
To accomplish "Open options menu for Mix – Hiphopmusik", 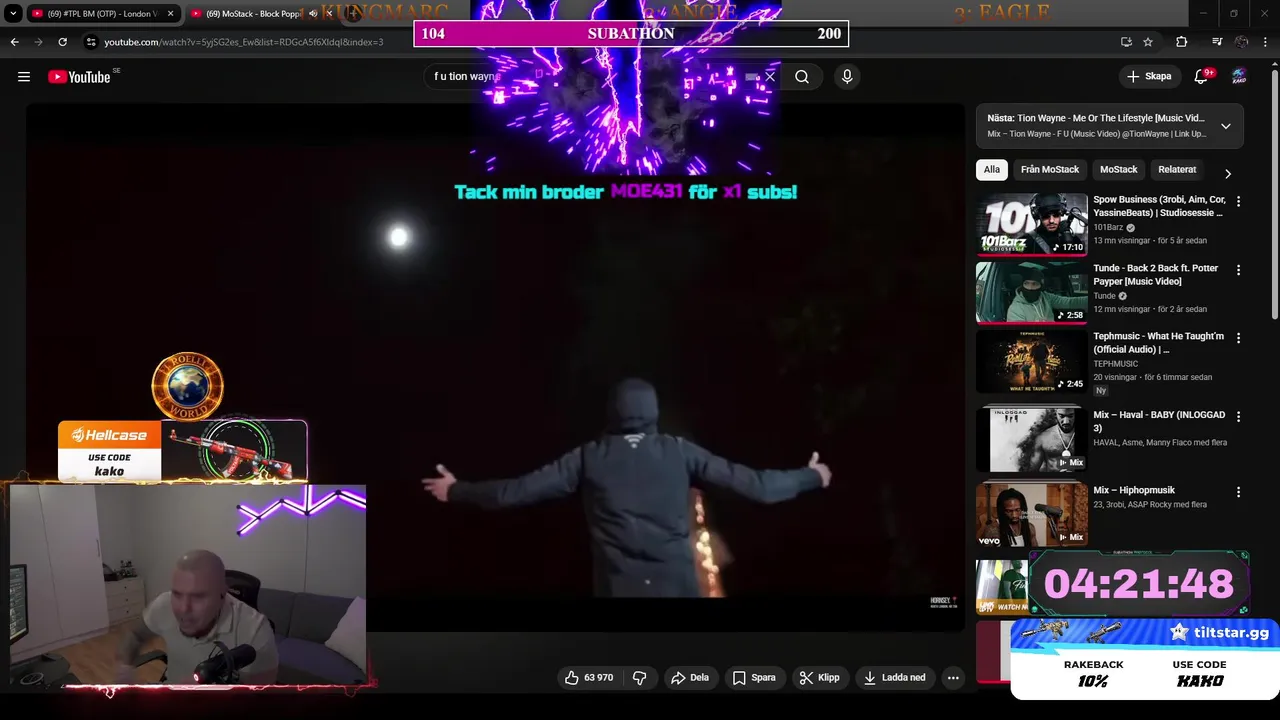I will (1238, 491).
